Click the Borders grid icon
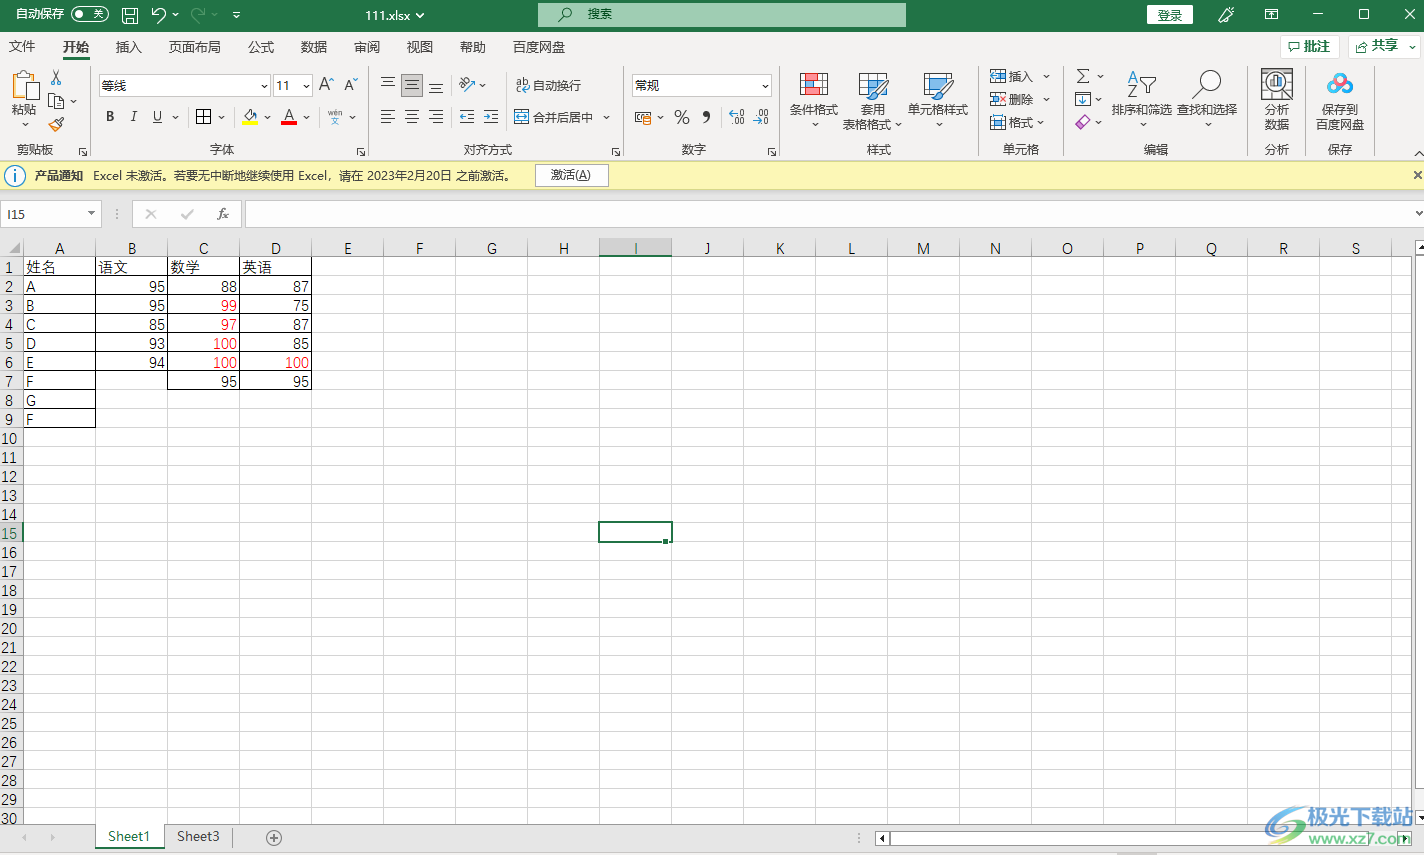Viewport: 1424px width, 855px height. (x=204, y=117)
